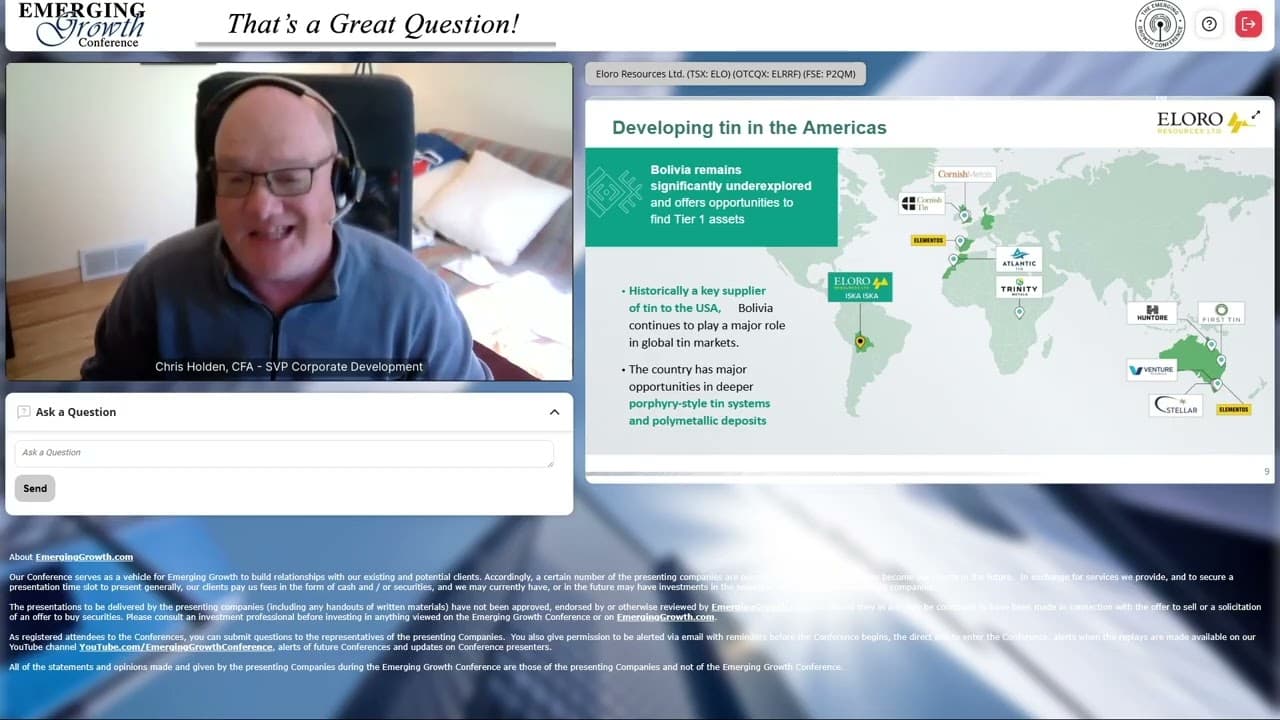The width and height of the screenshot is (1280, 720).
Task: Expand the slide to fullscreen
Action: [1256, 116]
